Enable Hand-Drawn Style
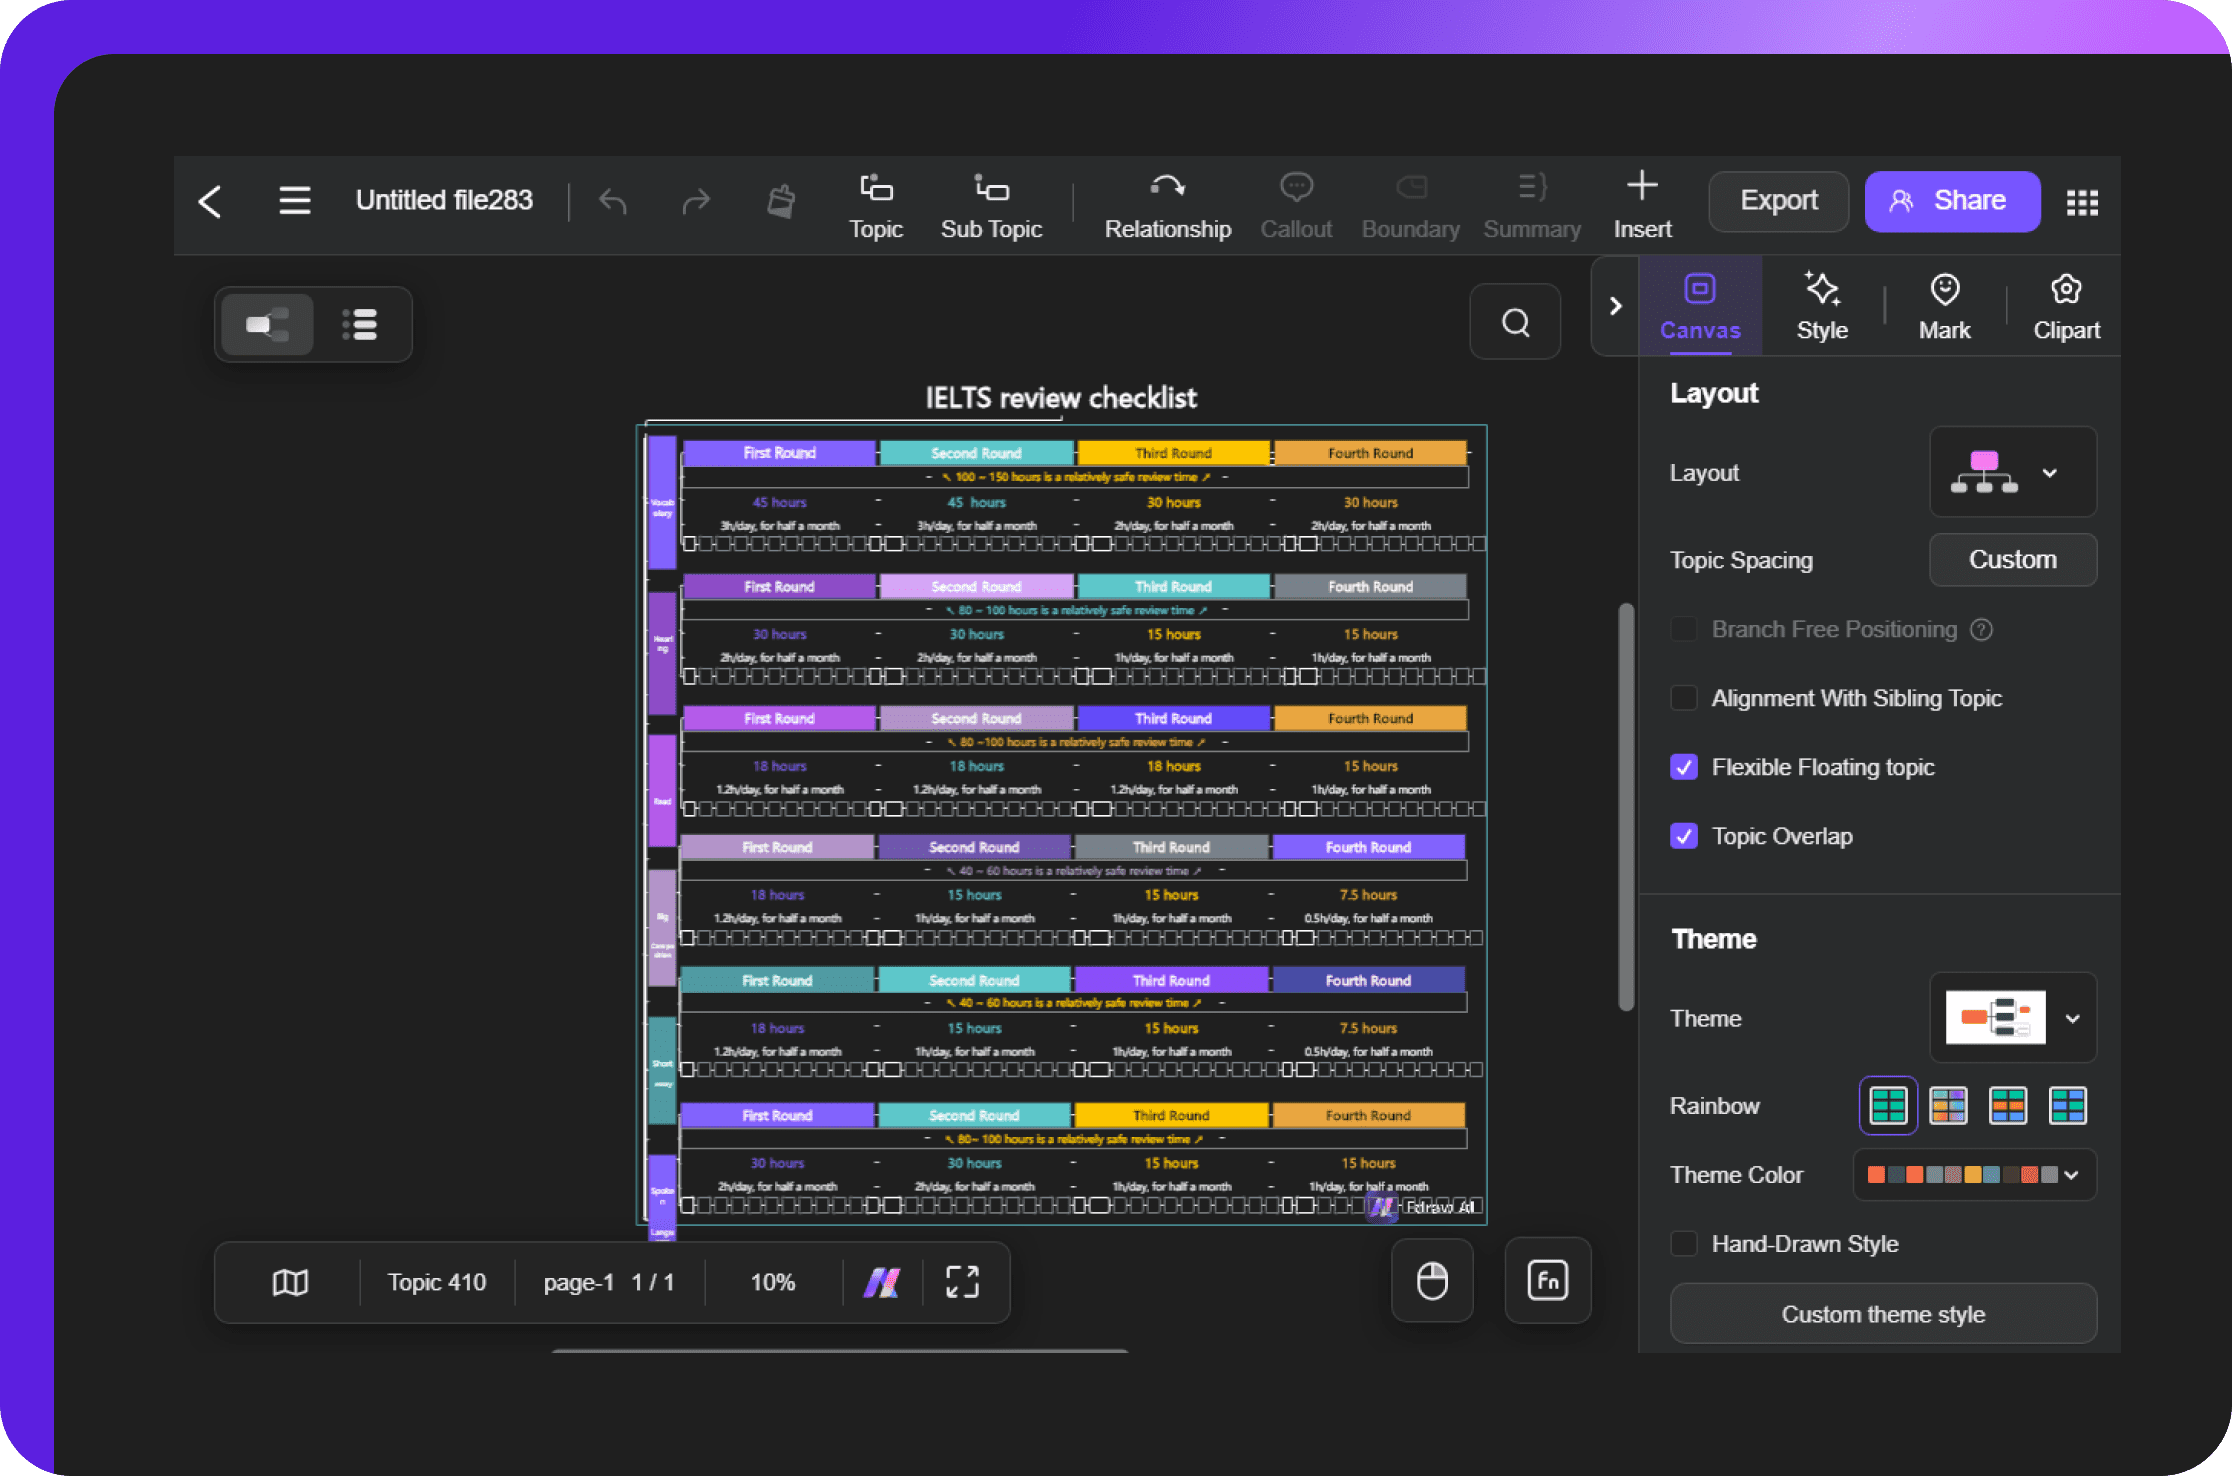2232x1476 pixels. [x=1684, y=1244]
